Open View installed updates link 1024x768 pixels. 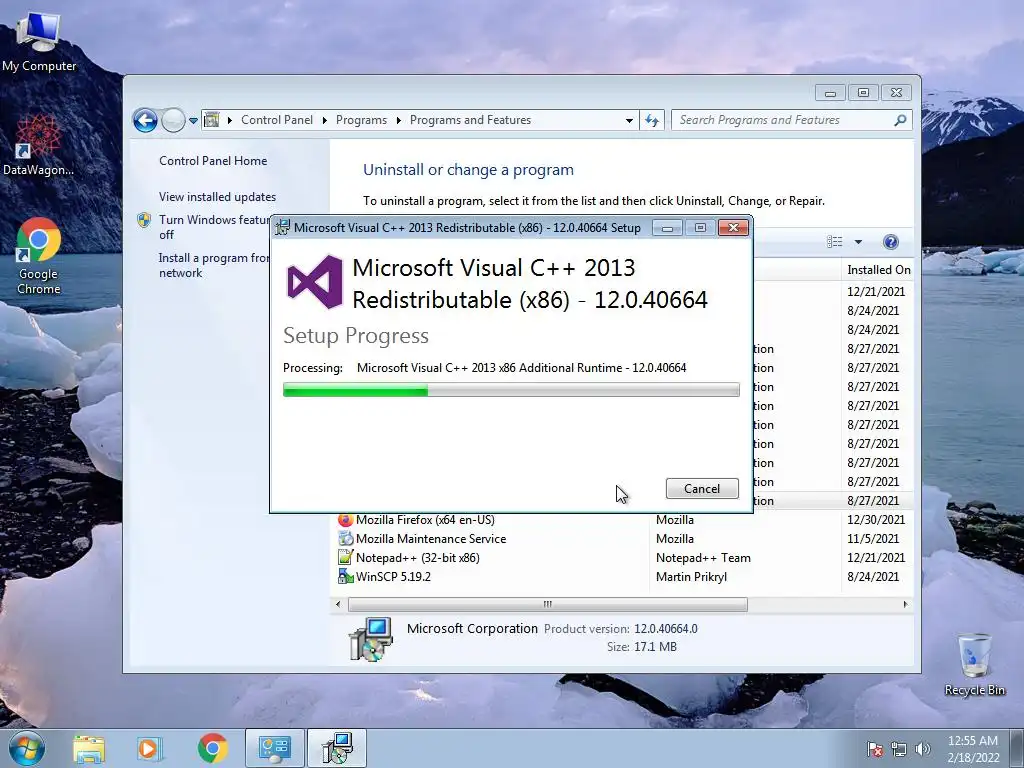pos(217,197)
